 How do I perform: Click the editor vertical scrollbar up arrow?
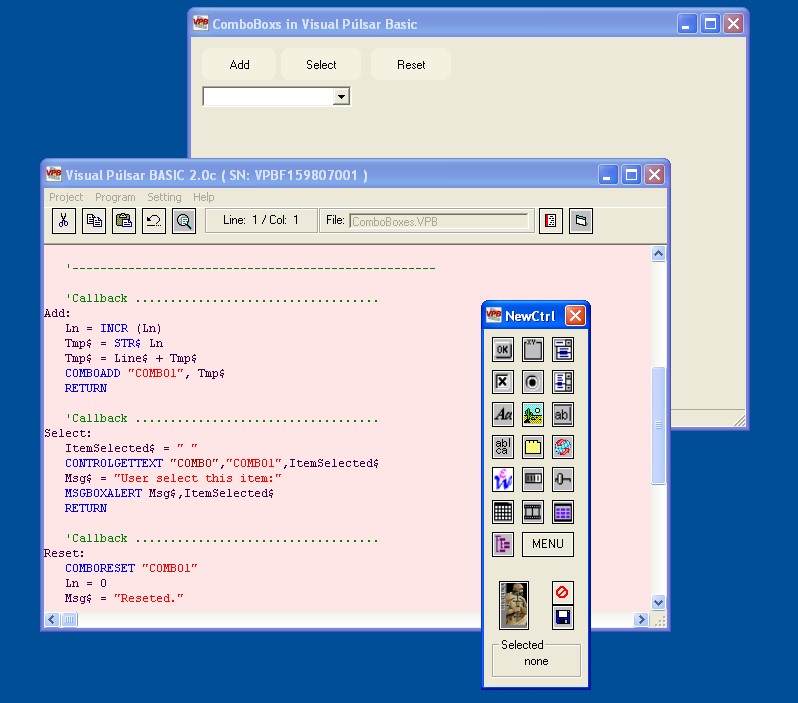(659, 254)
